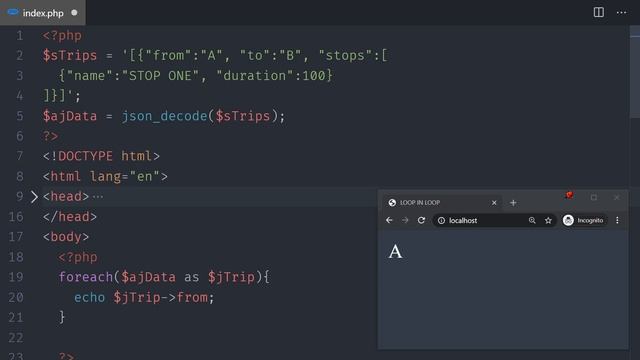Click the Incognito profile button
This screenshot has height=360, width=640.
click(584, 220)
